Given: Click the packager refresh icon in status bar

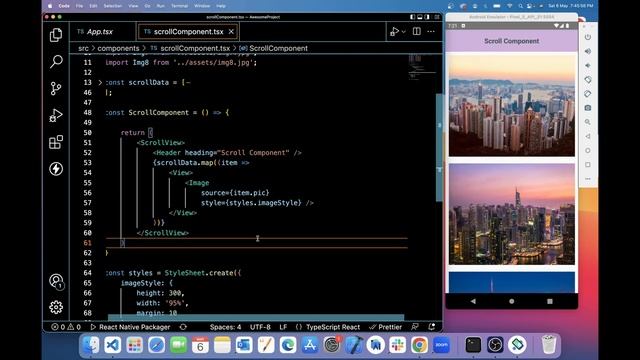Looking at the screenshot, I should tap(183, 327).
